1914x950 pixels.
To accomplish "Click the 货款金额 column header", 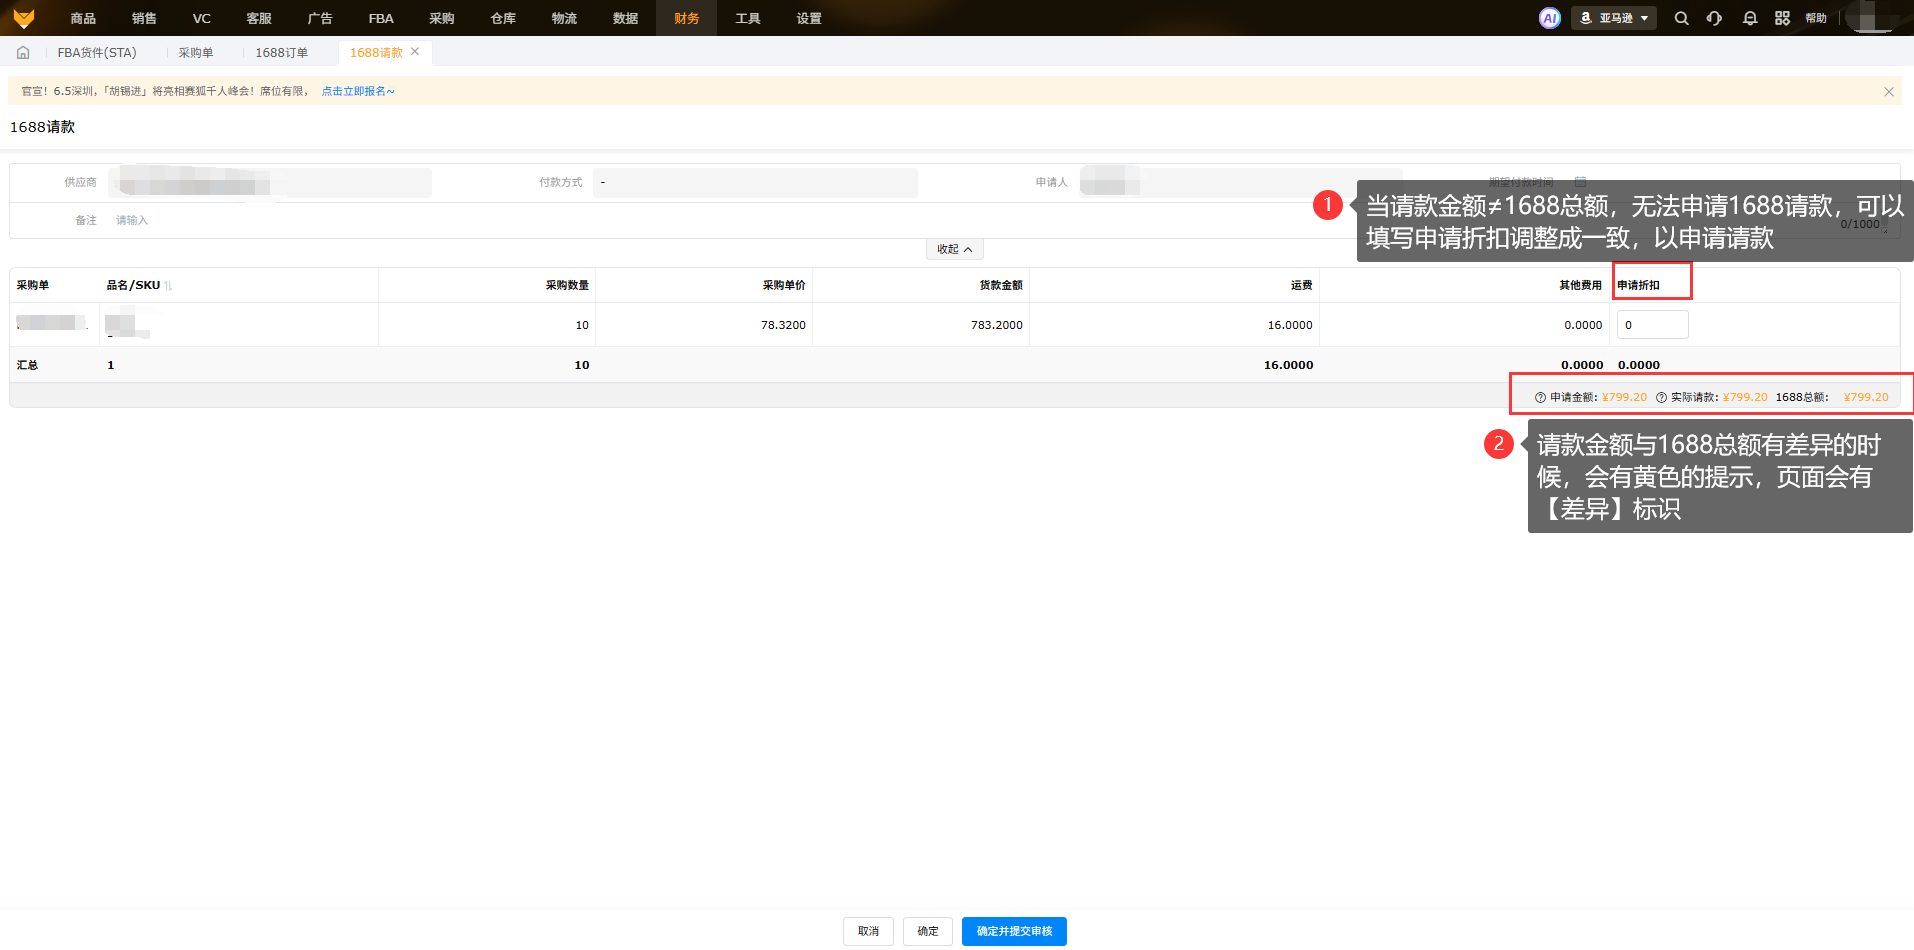I will pos(1001,285).
